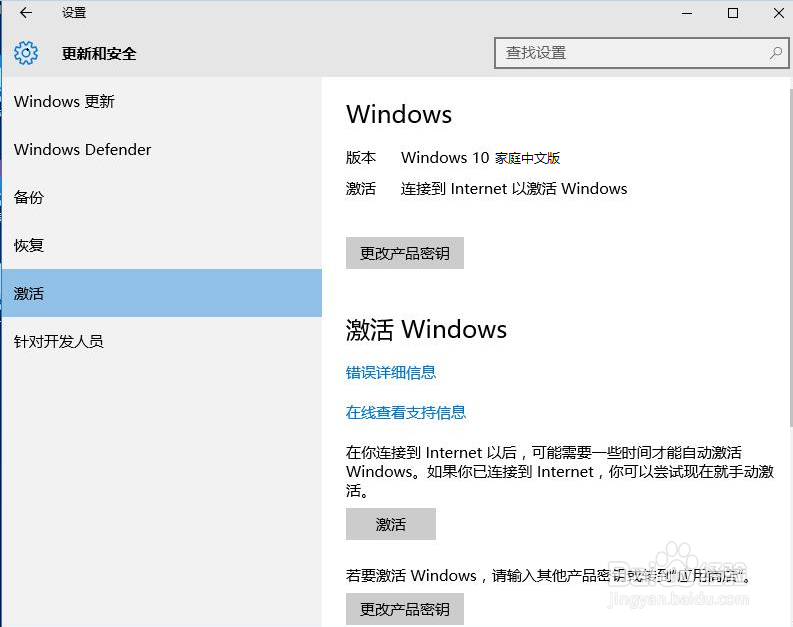Maximize the settings window

coord(732,13)
